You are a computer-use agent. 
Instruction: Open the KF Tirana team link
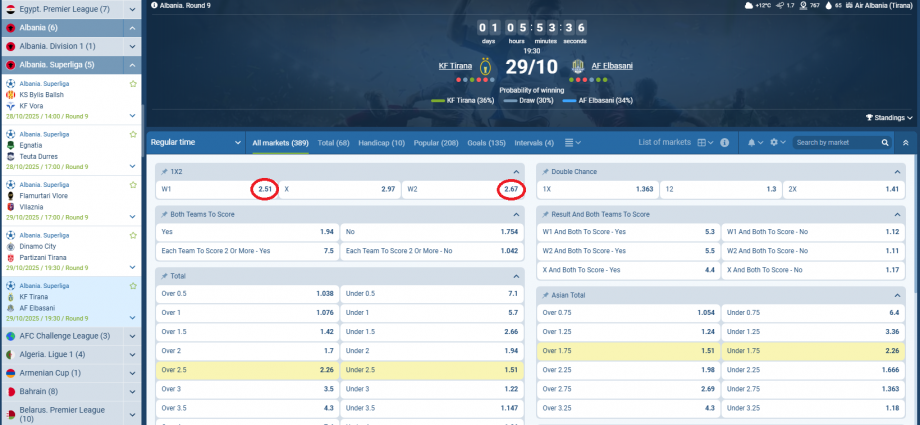click(453, 66)
